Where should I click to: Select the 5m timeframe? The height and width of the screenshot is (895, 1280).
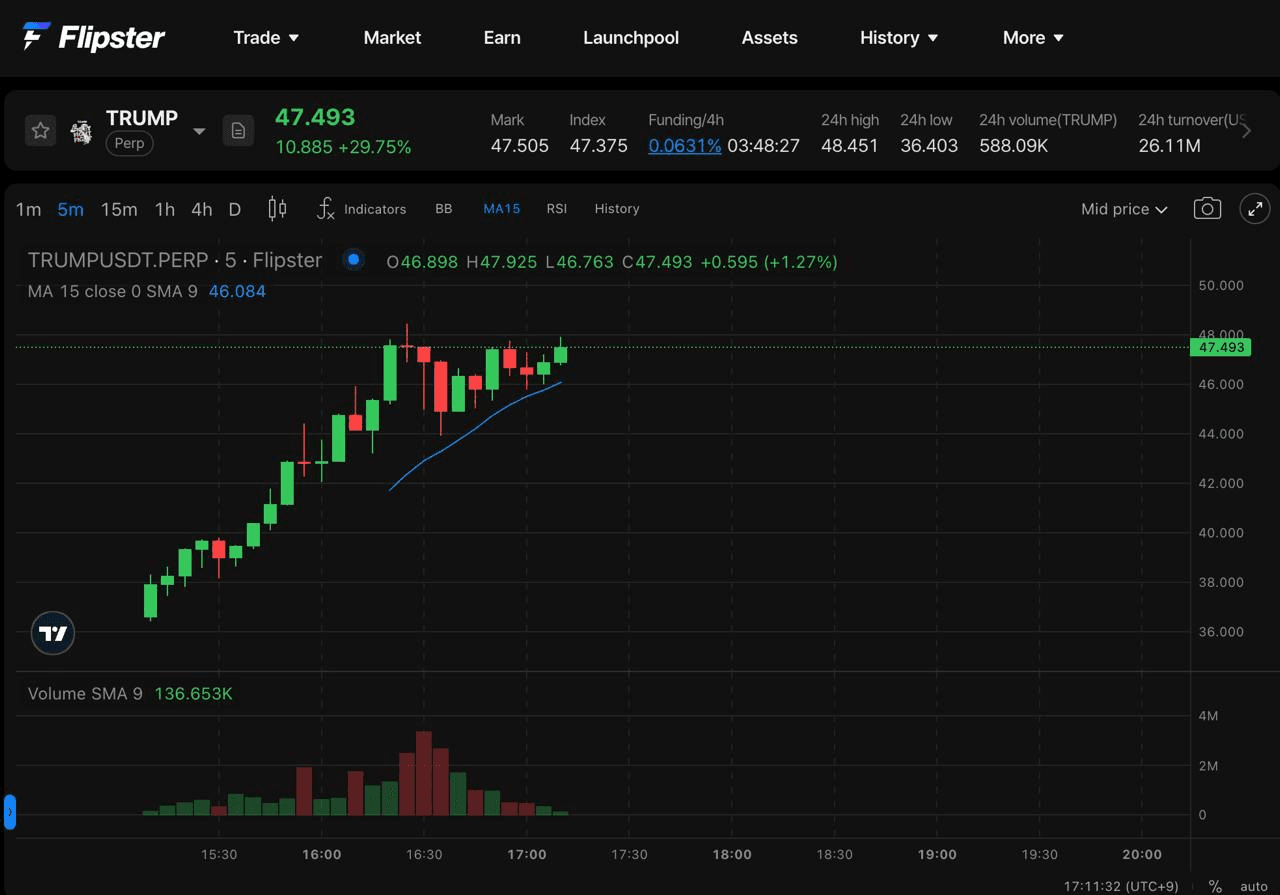pos(70,209)
